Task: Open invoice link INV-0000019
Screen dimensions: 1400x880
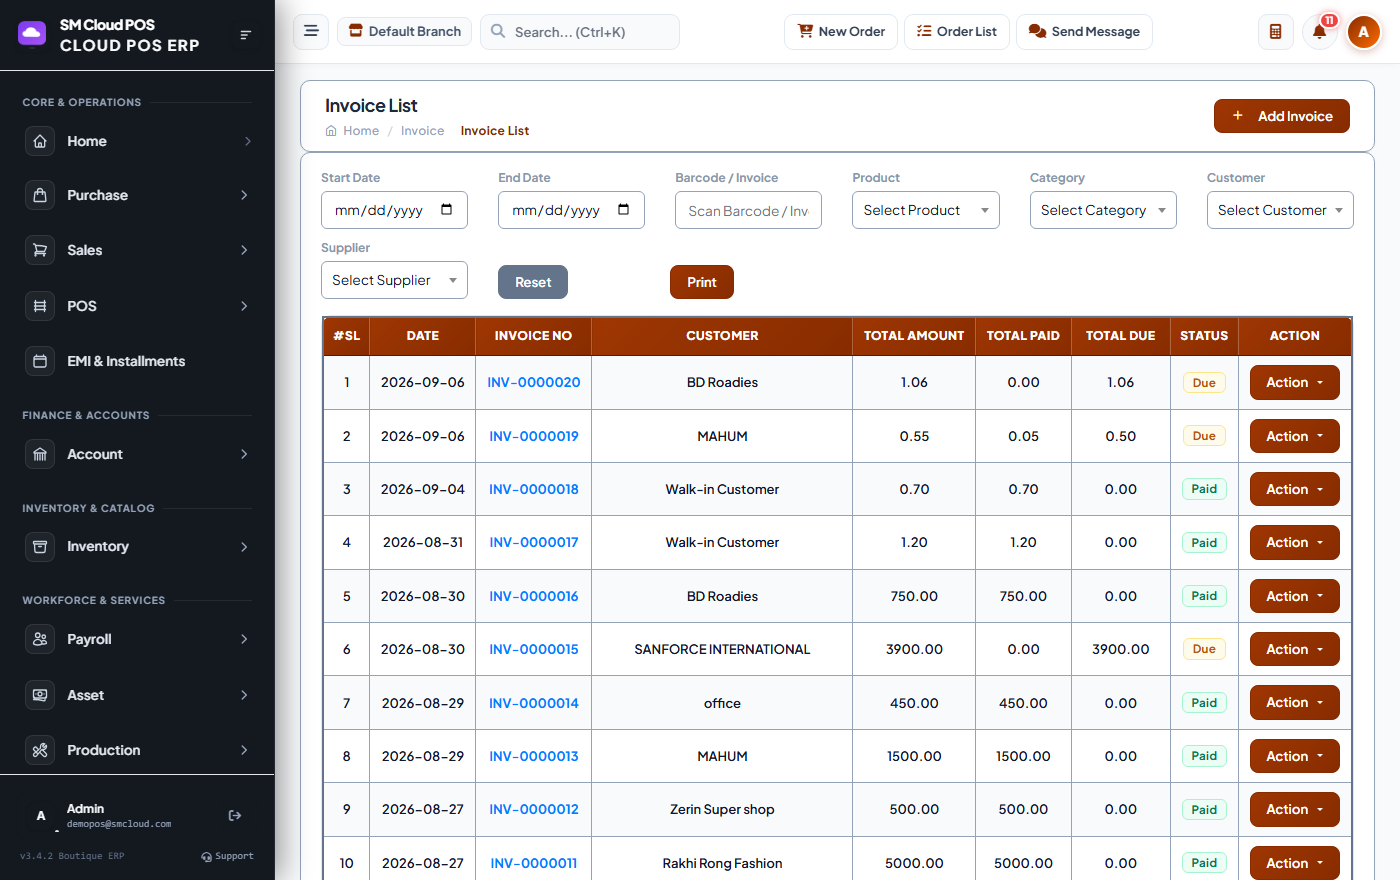Action: 534,436
